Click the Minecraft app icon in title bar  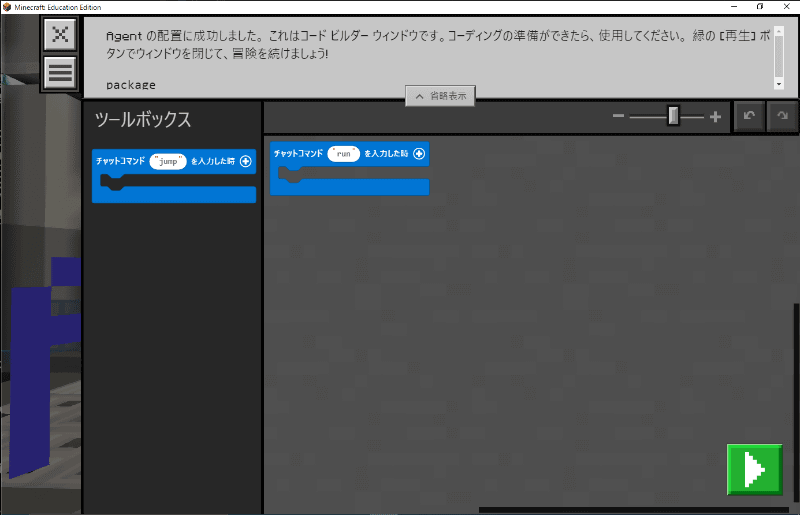tap(7, 7)
